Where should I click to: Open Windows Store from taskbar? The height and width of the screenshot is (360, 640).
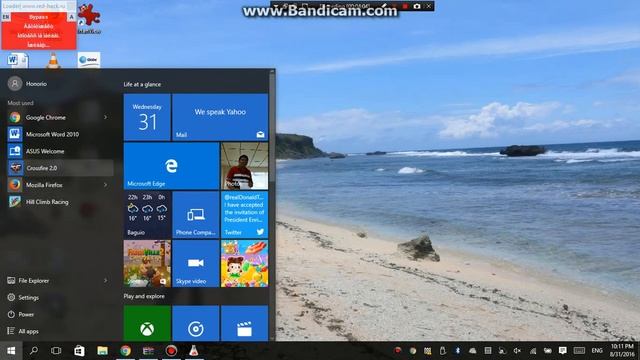(x=79, y=351)
